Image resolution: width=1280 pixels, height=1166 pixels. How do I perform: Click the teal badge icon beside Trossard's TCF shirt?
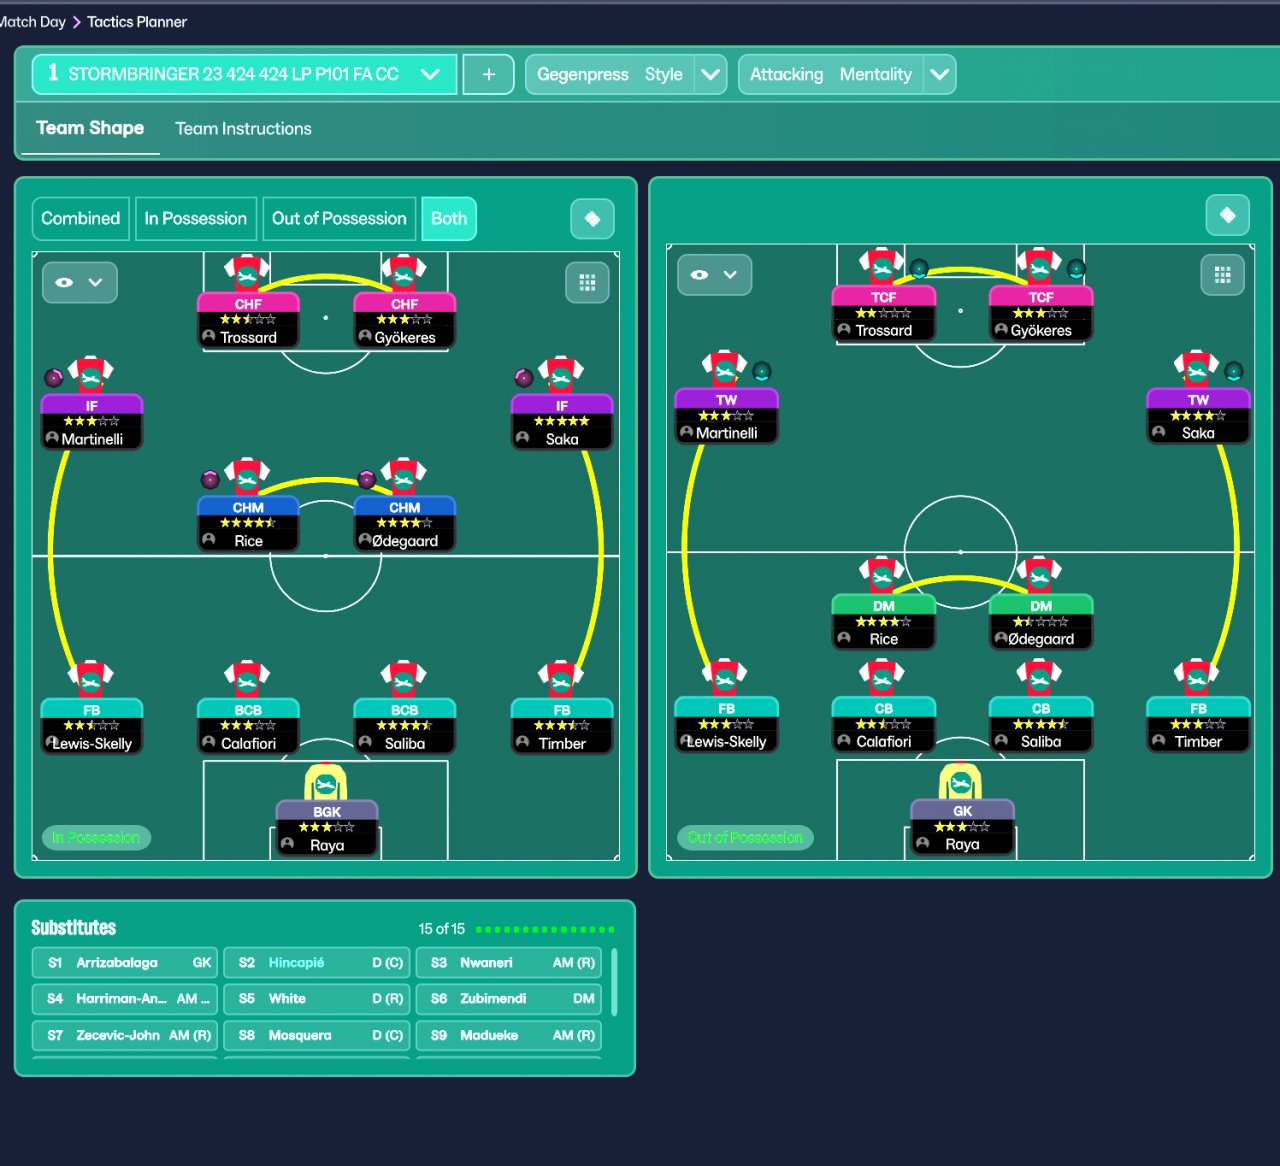tap(919, 268)
